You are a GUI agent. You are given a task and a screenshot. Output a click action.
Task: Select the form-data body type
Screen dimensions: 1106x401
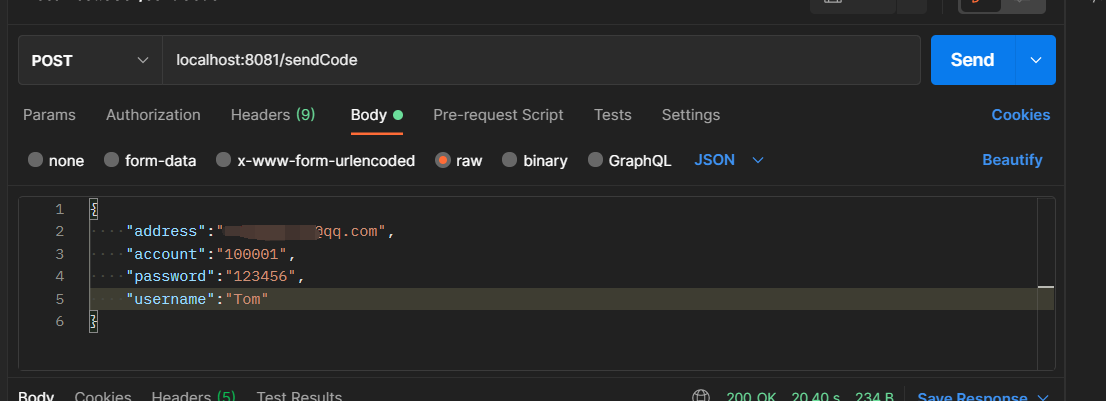pos(150,161)
